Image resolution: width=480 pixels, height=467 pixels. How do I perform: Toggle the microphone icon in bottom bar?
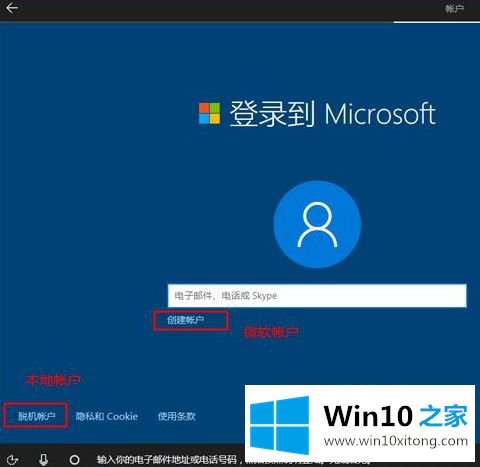(43, 460)
